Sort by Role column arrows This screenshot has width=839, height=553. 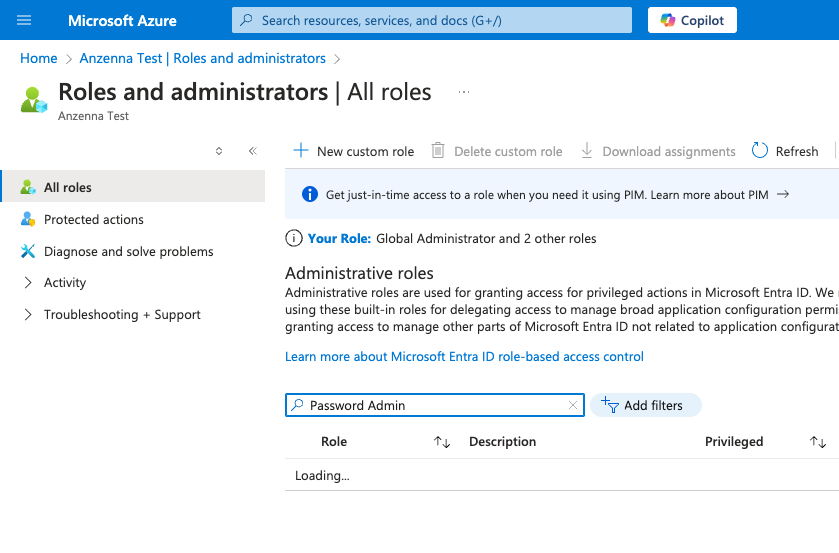coord(442,442)
